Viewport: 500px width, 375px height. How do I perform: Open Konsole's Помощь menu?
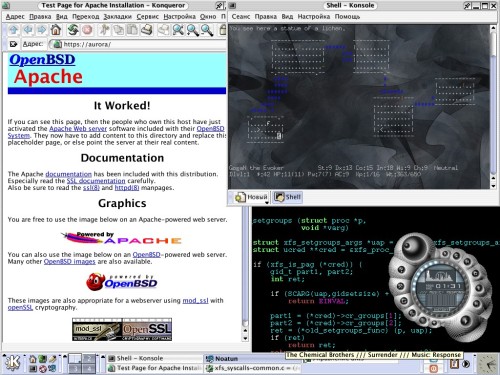click(347, 17)
